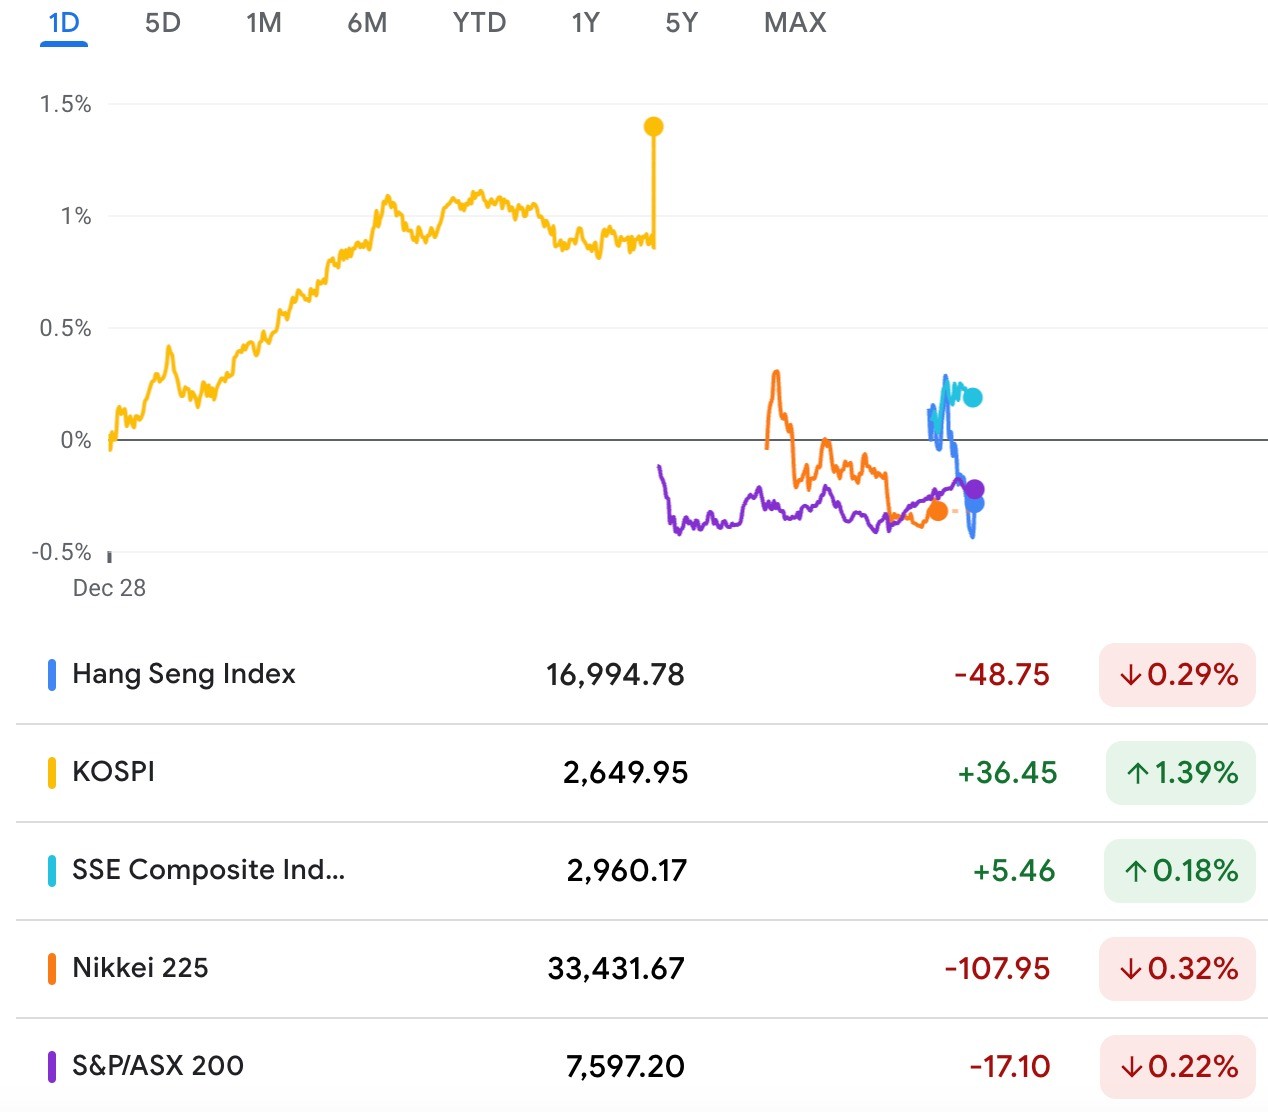Show the 1Y chart range

585,23
